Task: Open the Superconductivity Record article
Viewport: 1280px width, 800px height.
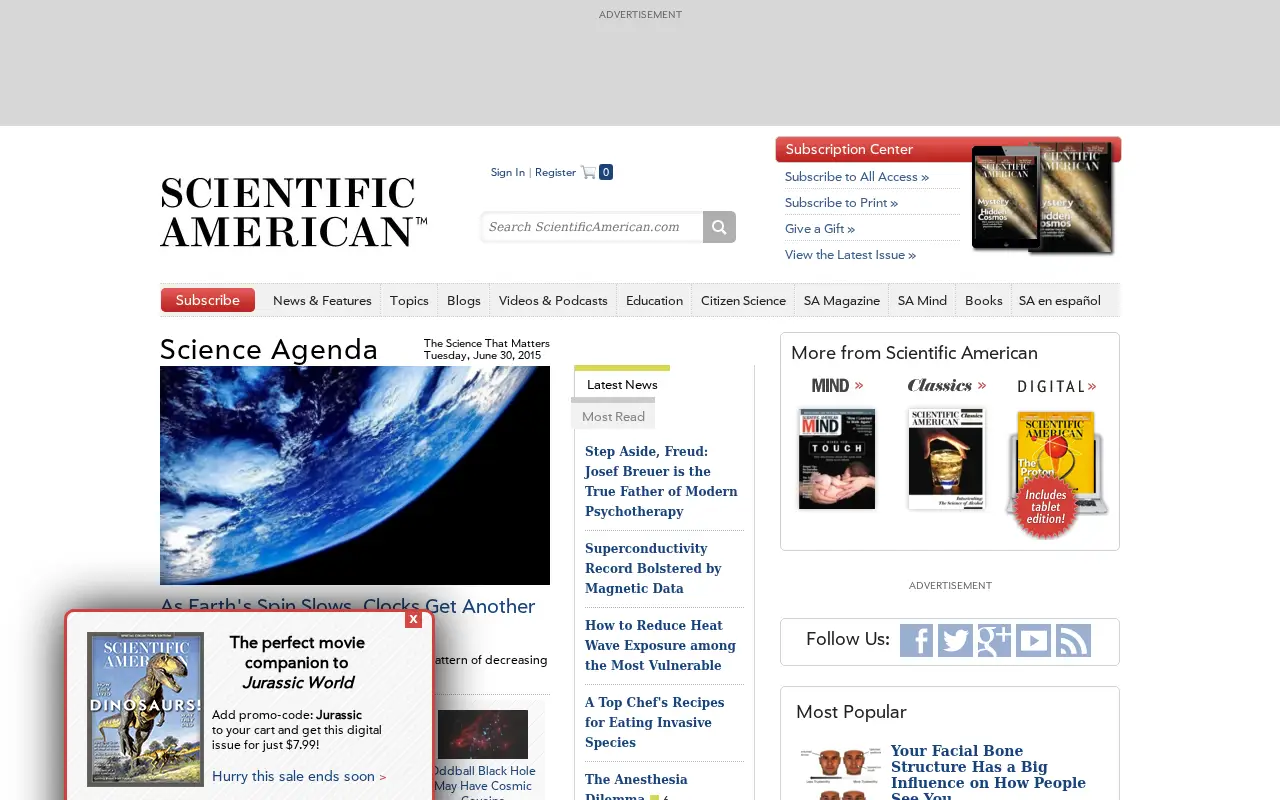Action: click(654, 568)
